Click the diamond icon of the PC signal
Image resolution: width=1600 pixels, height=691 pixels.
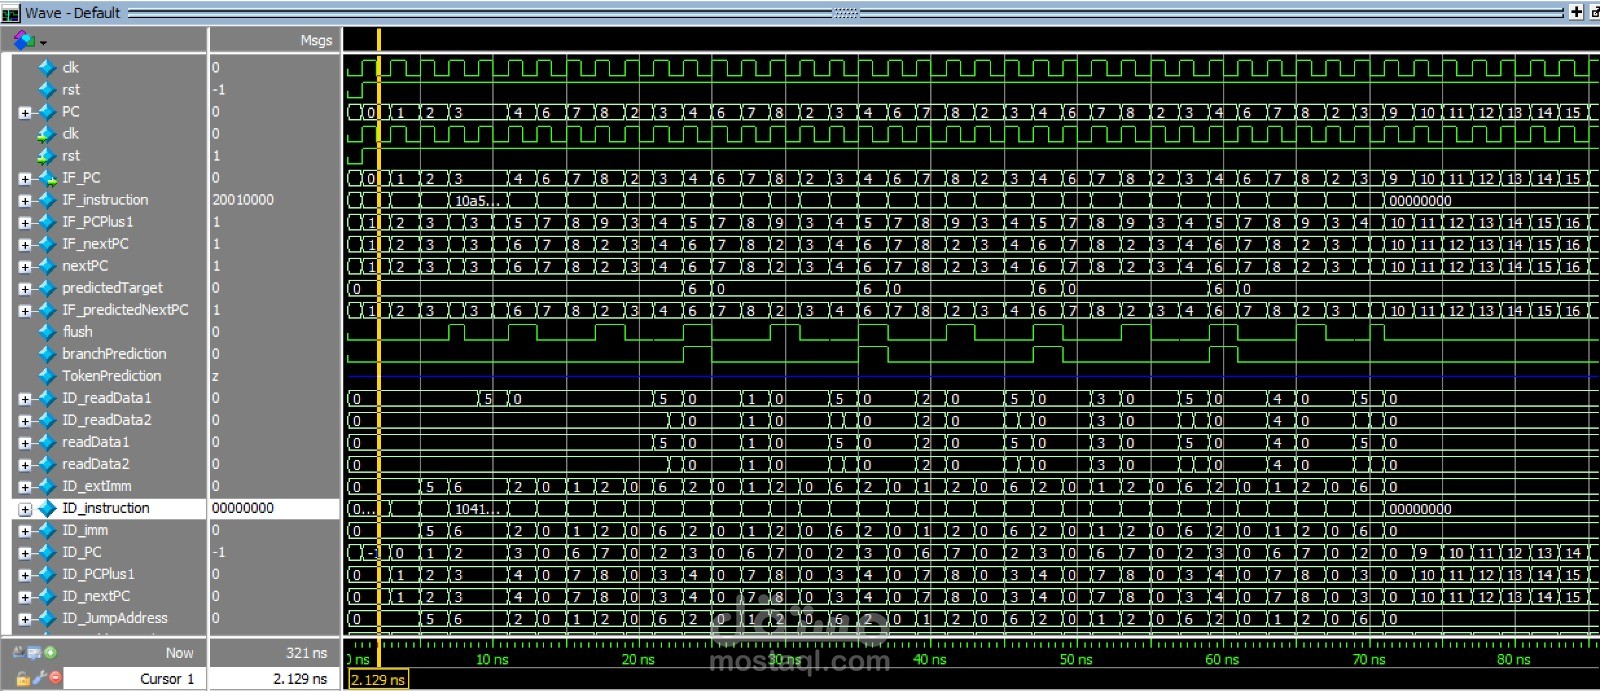[x=46, y=112]
